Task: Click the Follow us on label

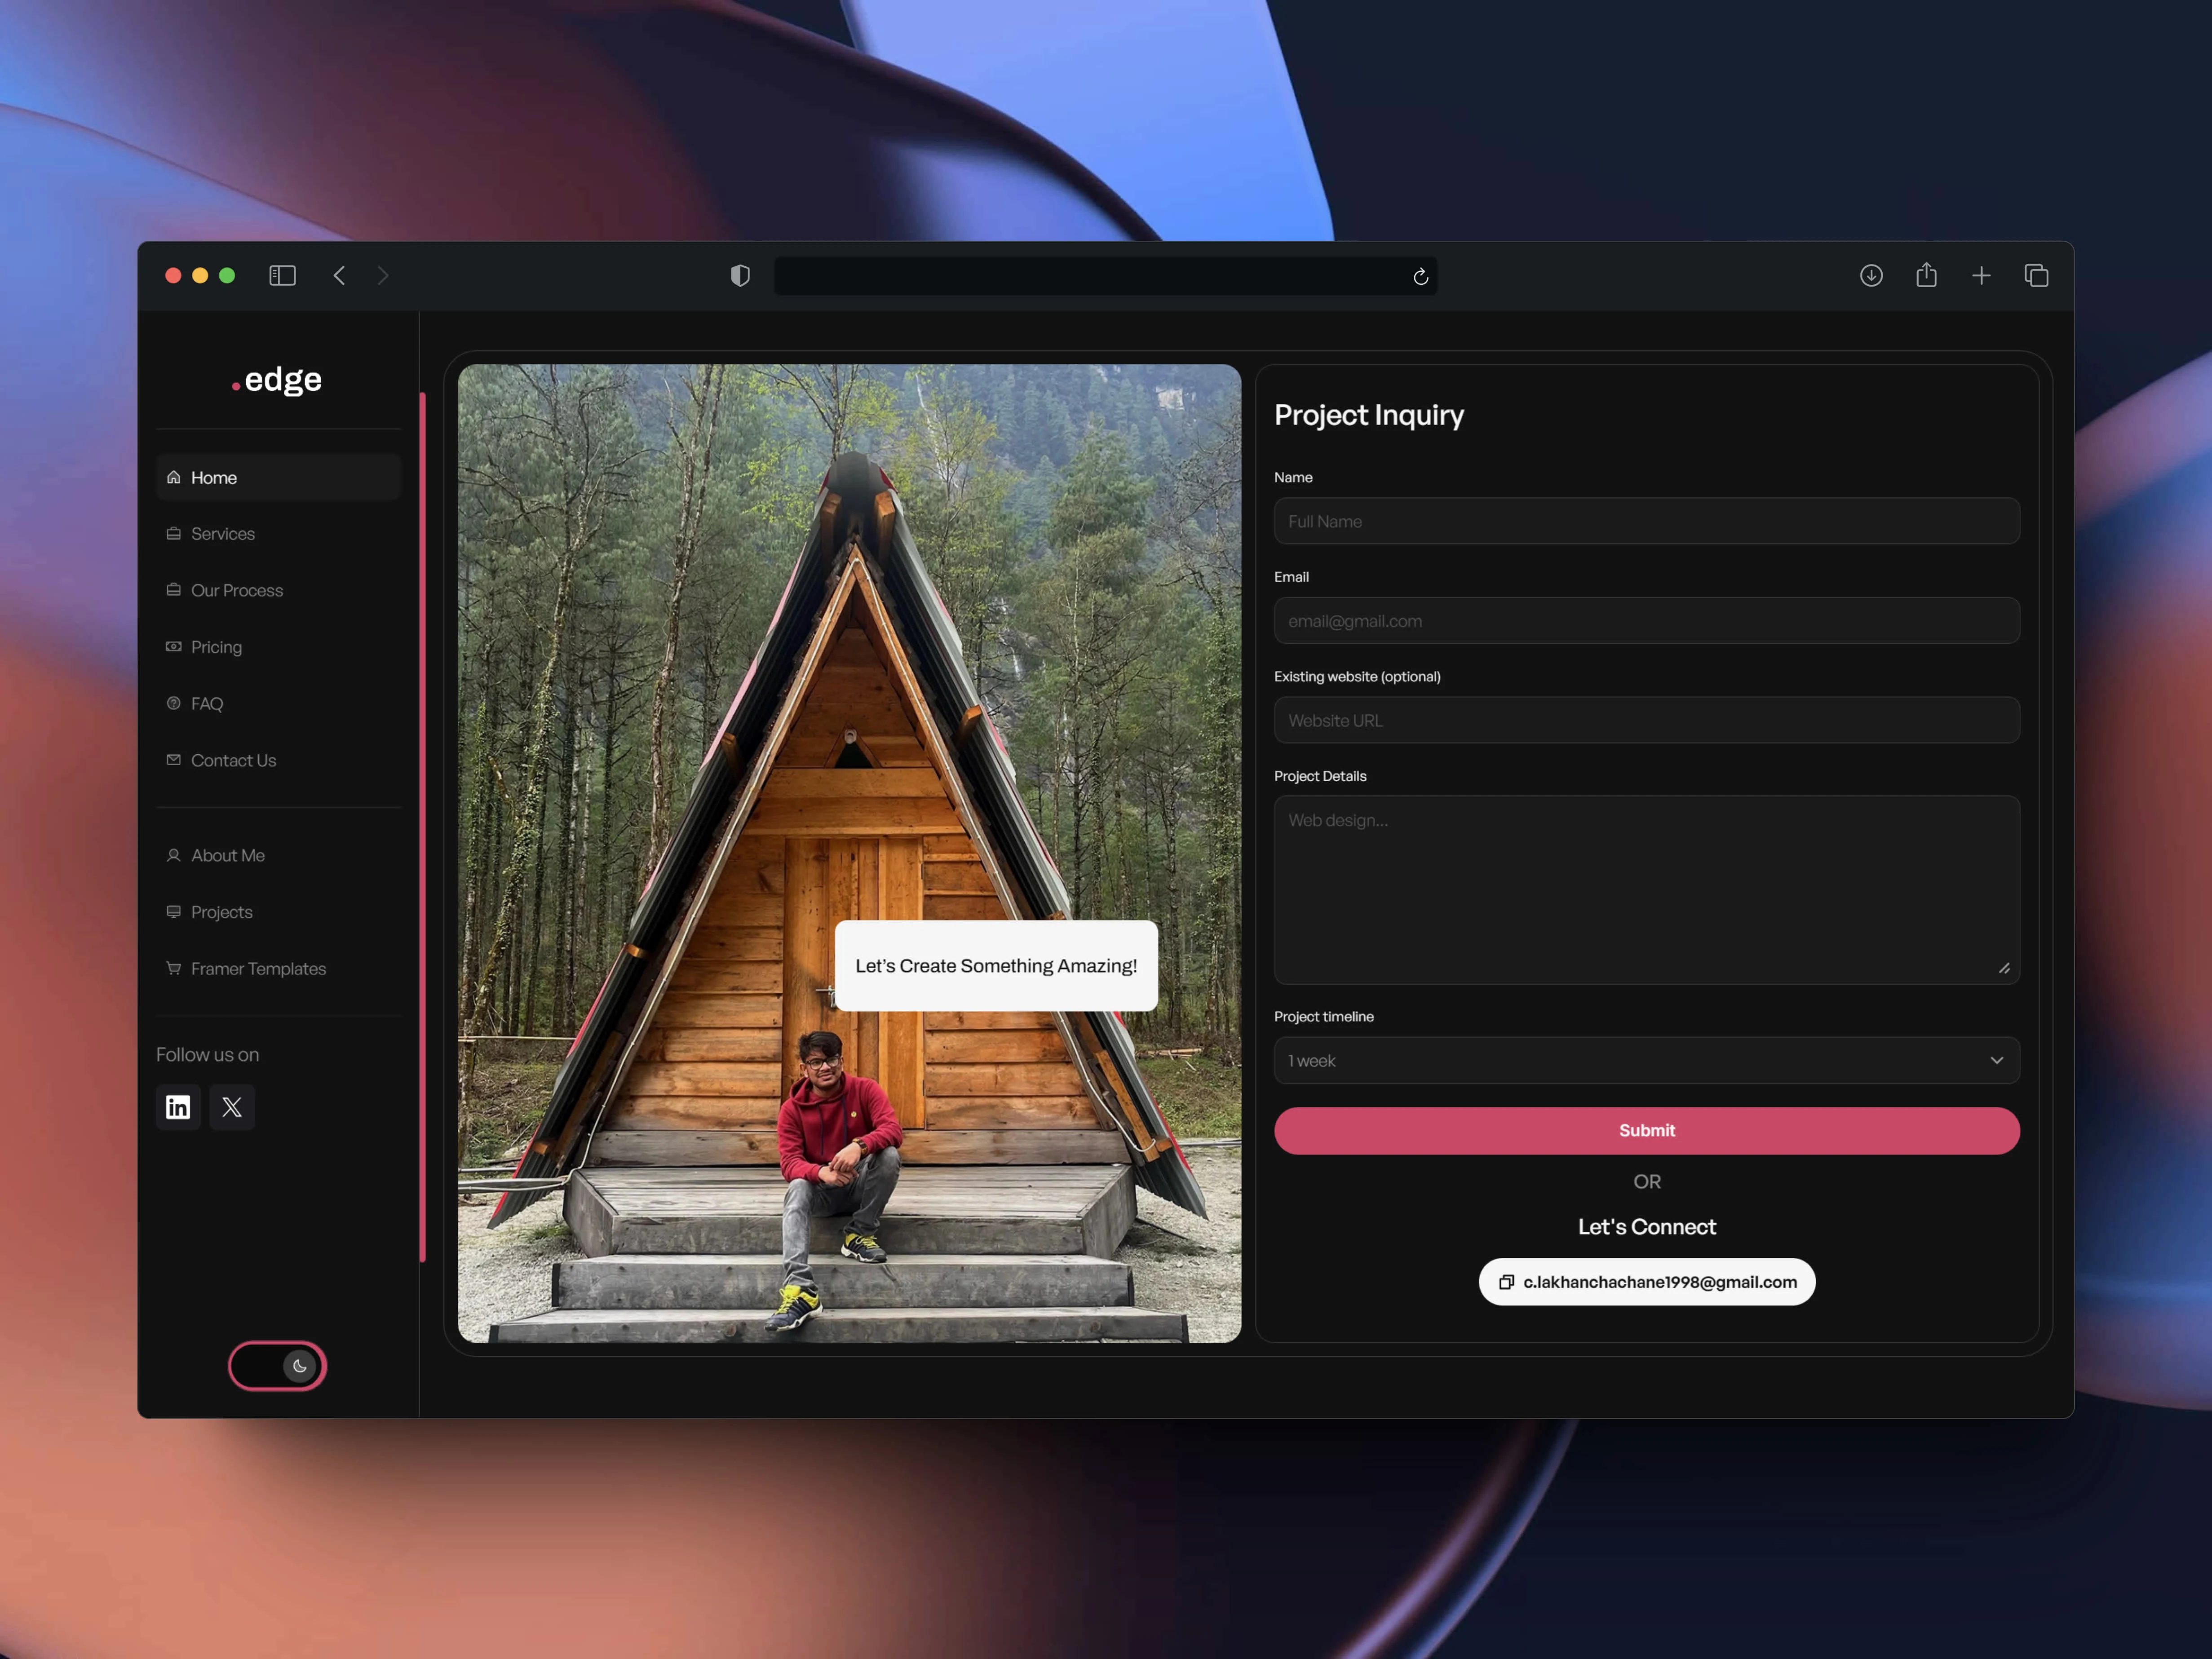Action: click(x=207, y=1054)
